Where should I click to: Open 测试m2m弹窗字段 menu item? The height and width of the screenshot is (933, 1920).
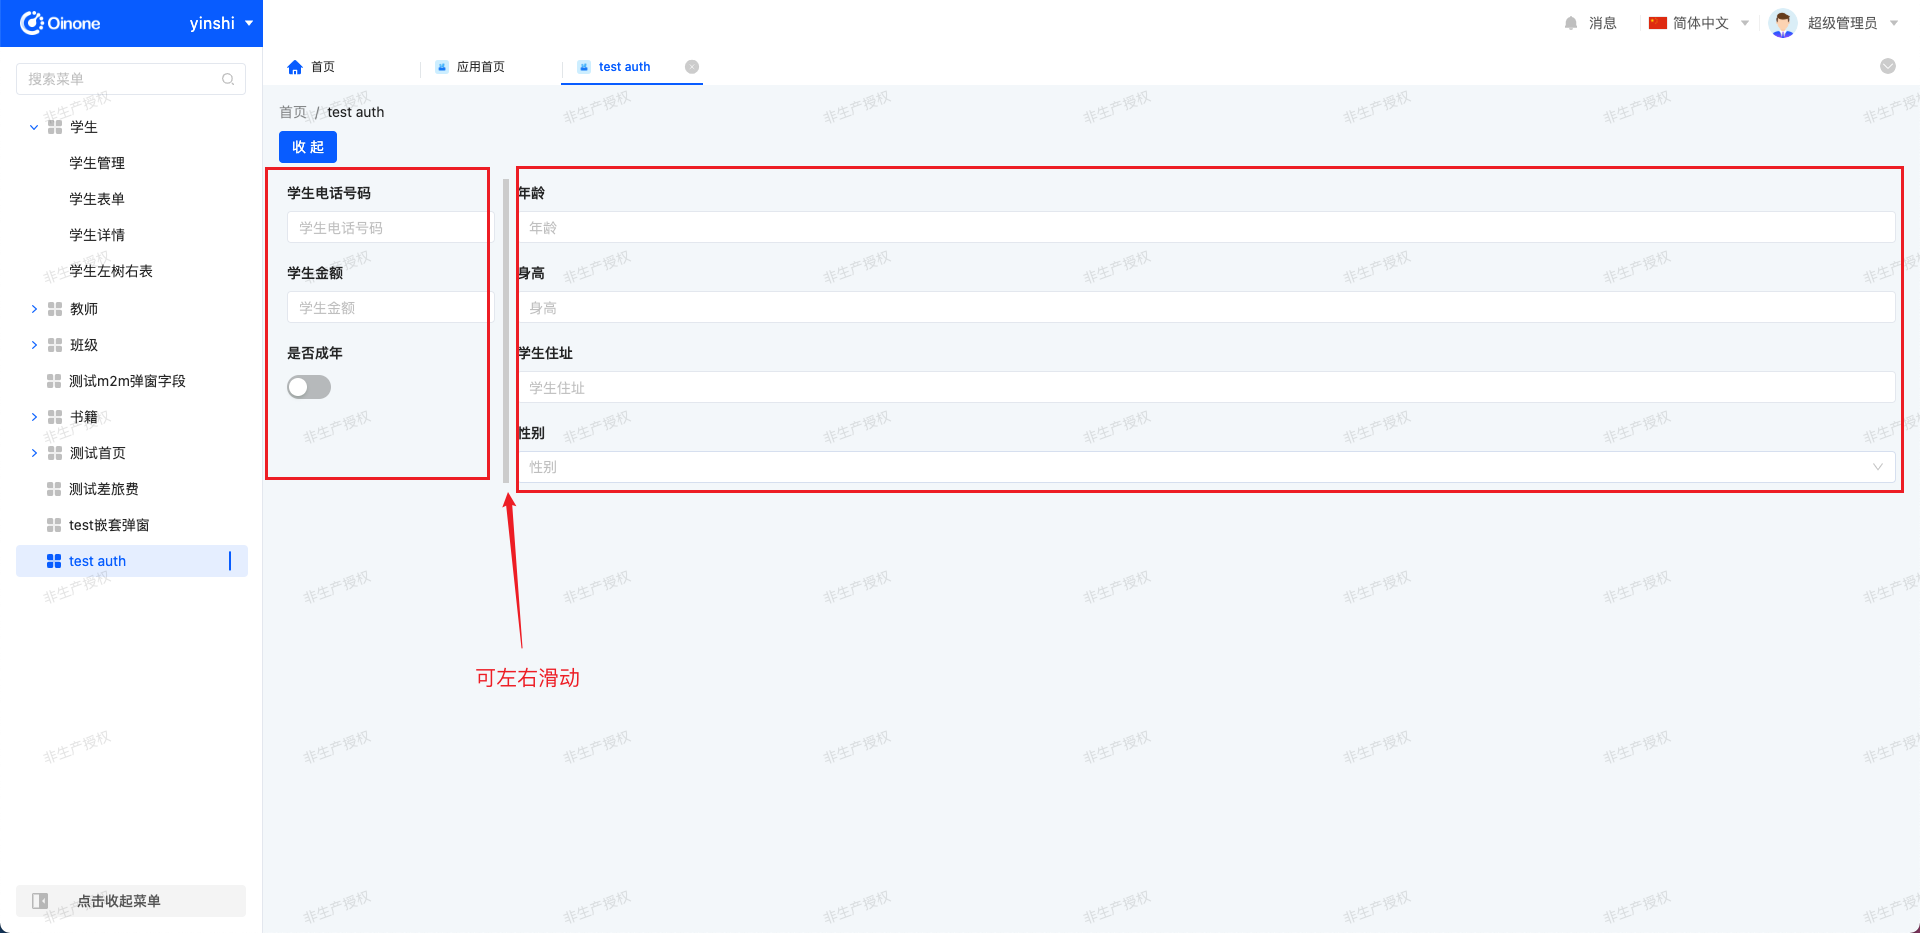(127, 381)
